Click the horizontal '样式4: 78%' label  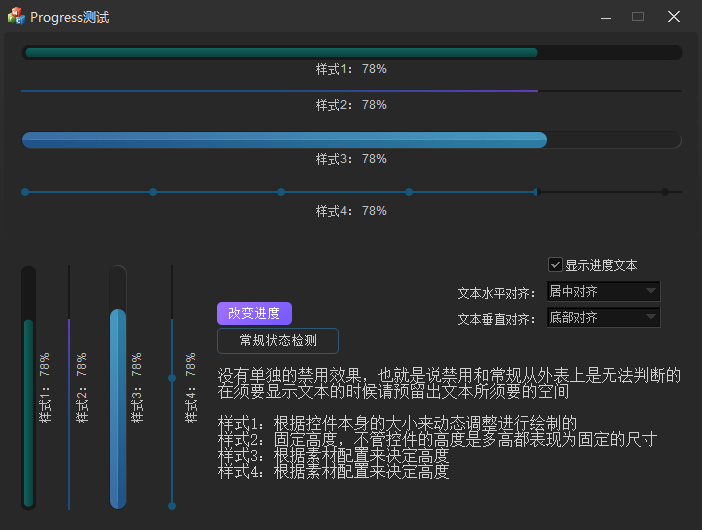point(351,211)
